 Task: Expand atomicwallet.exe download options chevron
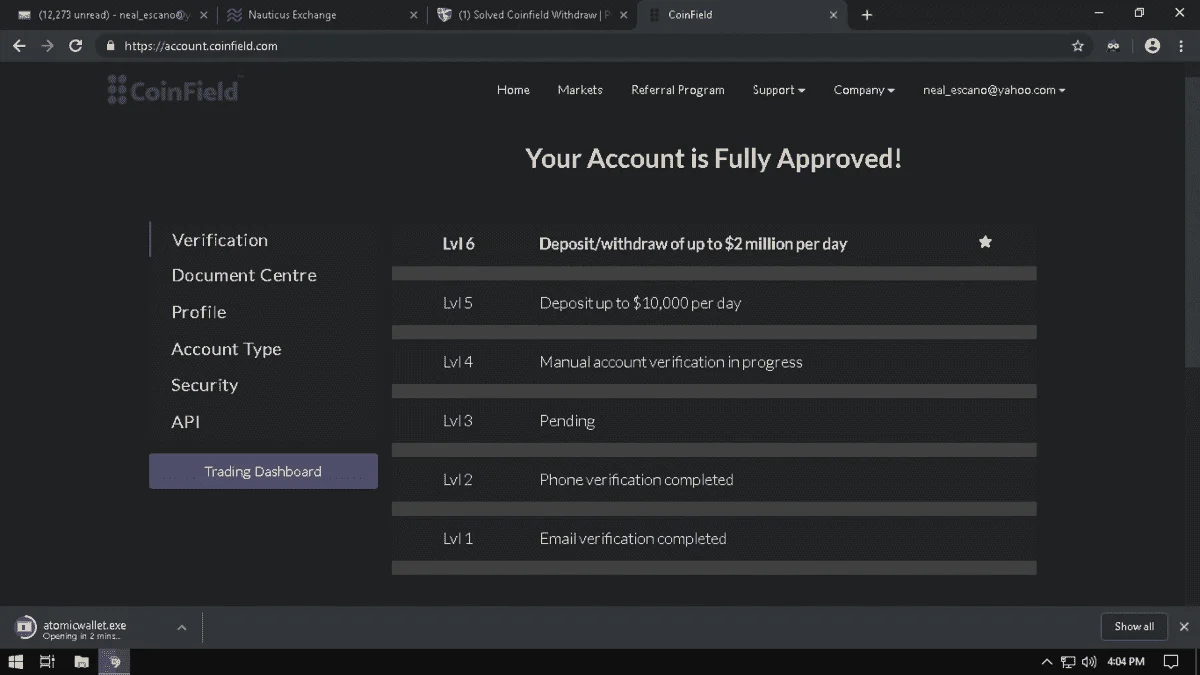click(x=182, y=627)
